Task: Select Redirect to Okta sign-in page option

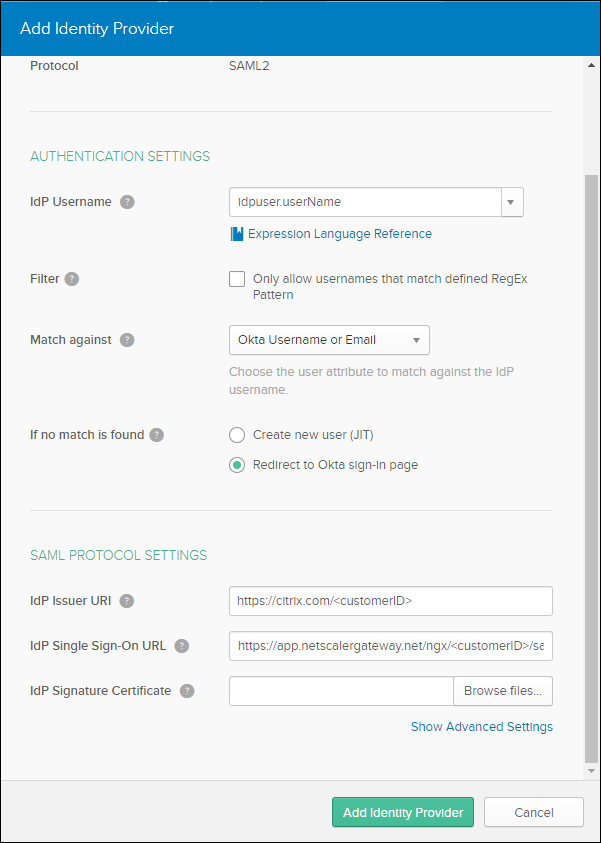Action: click(x=237, y=465)
